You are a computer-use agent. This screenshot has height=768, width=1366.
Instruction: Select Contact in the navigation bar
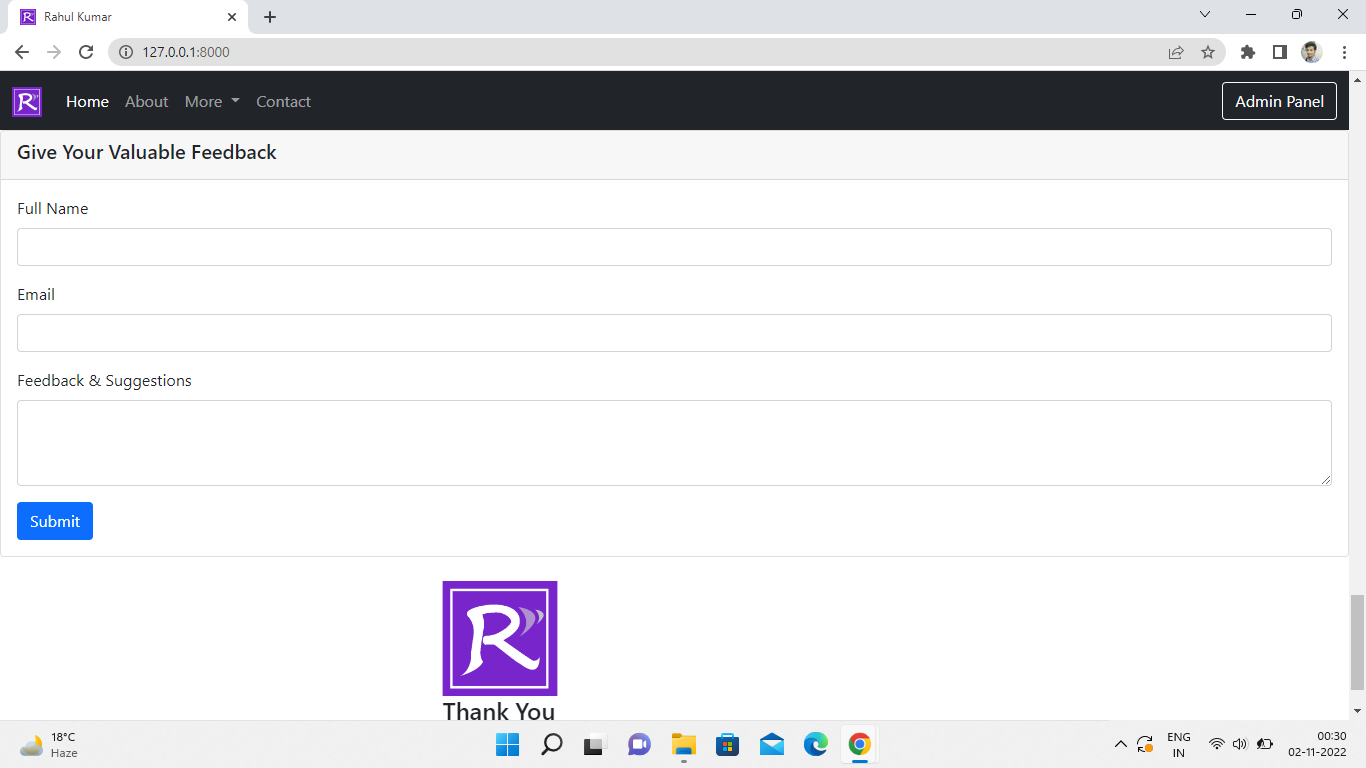point(283,101)
